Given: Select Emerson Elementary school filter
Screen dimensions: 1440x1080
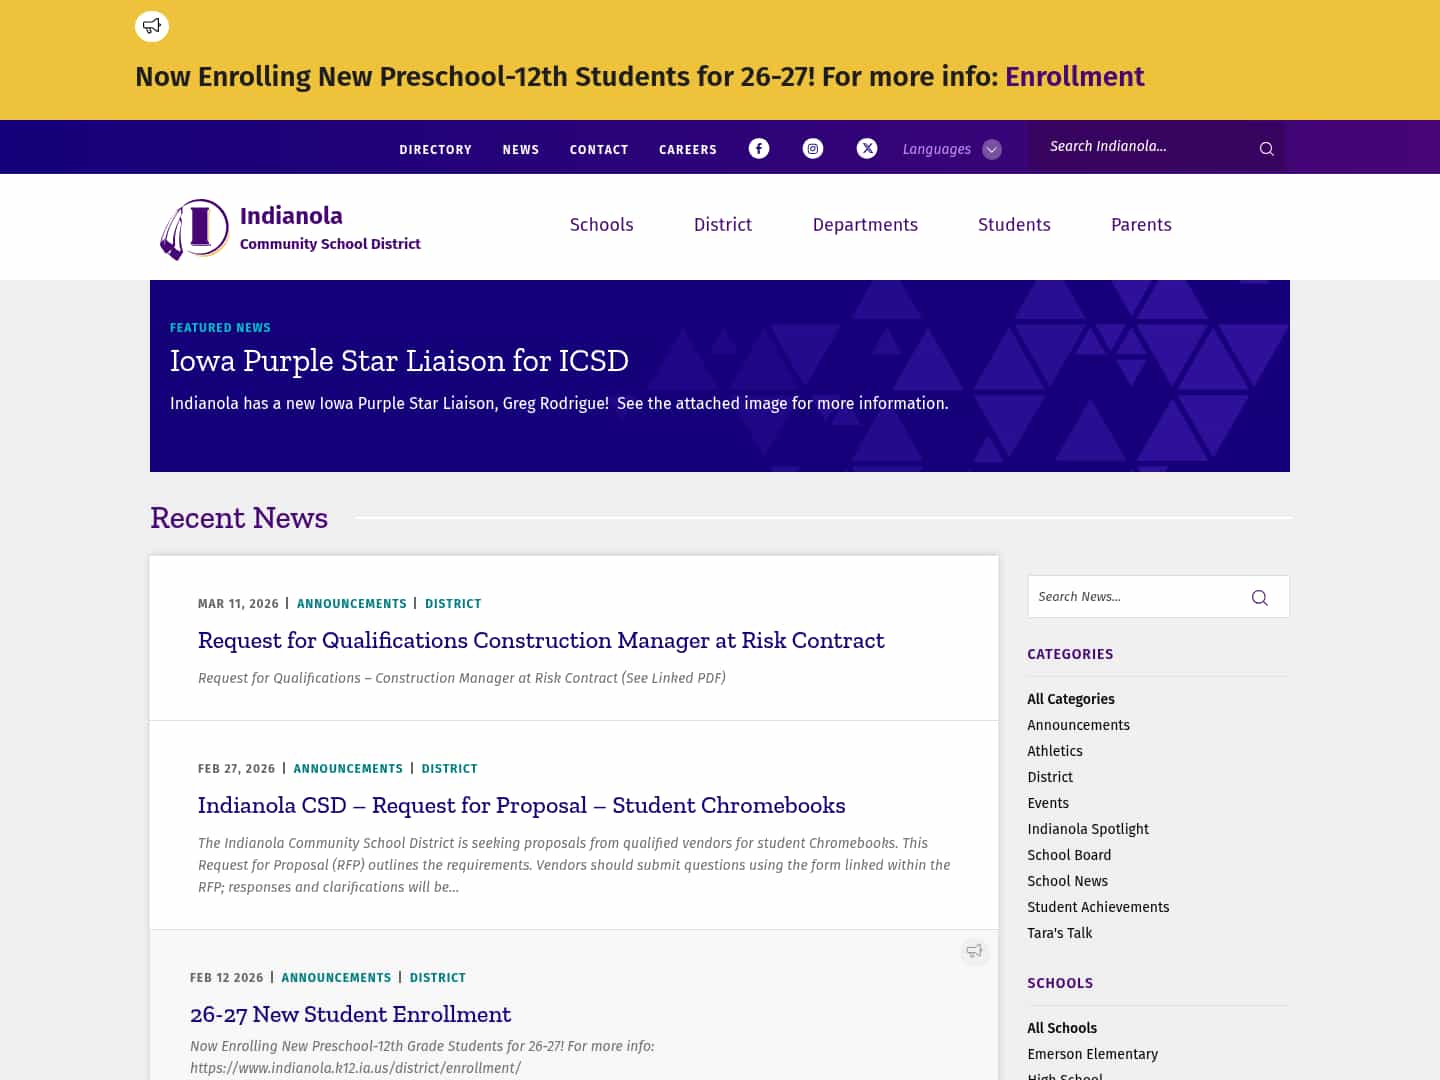Looking at the screenshot, I should click(x=1092, y=1054).
